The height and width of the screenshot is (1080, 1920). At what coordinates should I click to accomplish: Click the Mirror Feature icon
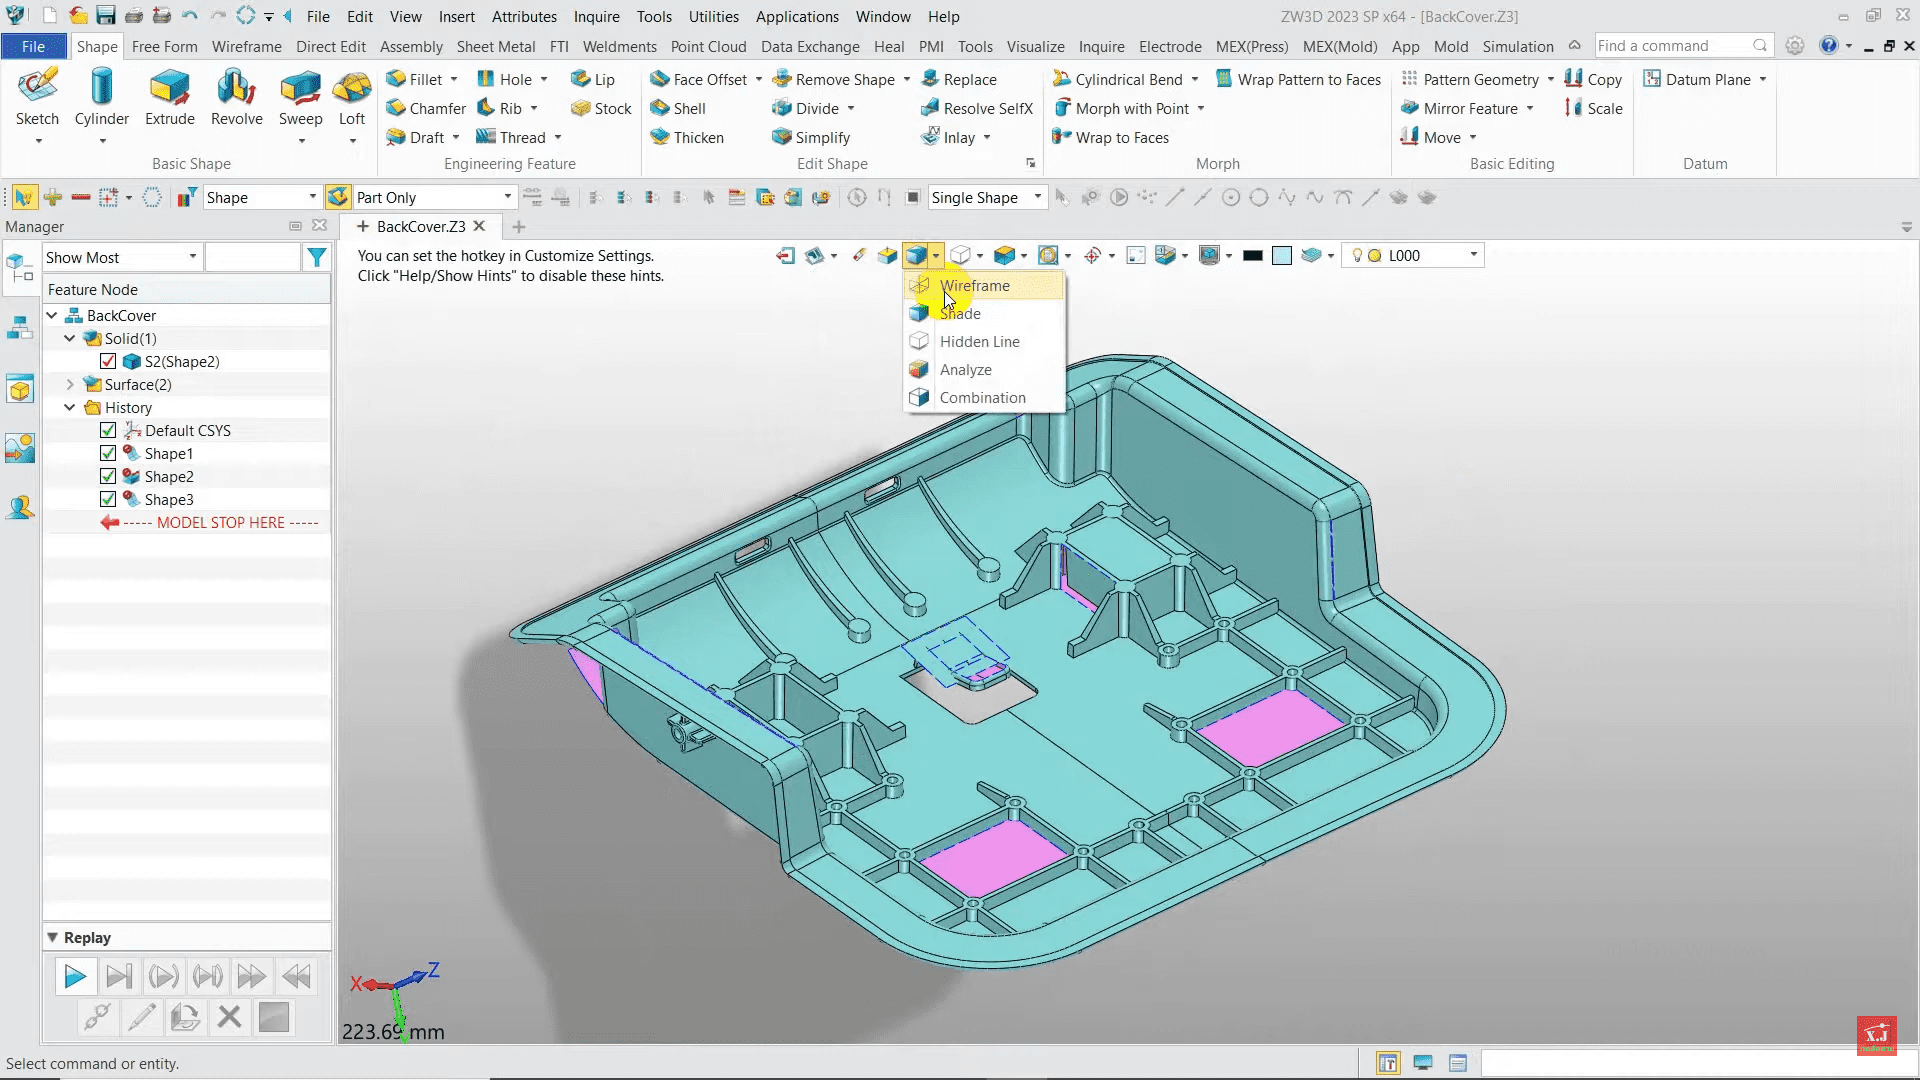[x=1410, y=108]
